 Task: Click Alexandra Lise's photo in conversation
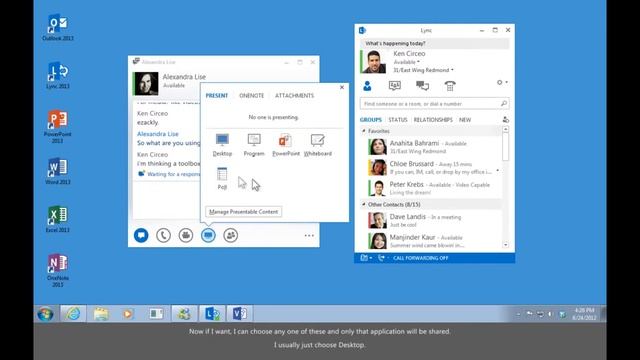coord(146,83)
